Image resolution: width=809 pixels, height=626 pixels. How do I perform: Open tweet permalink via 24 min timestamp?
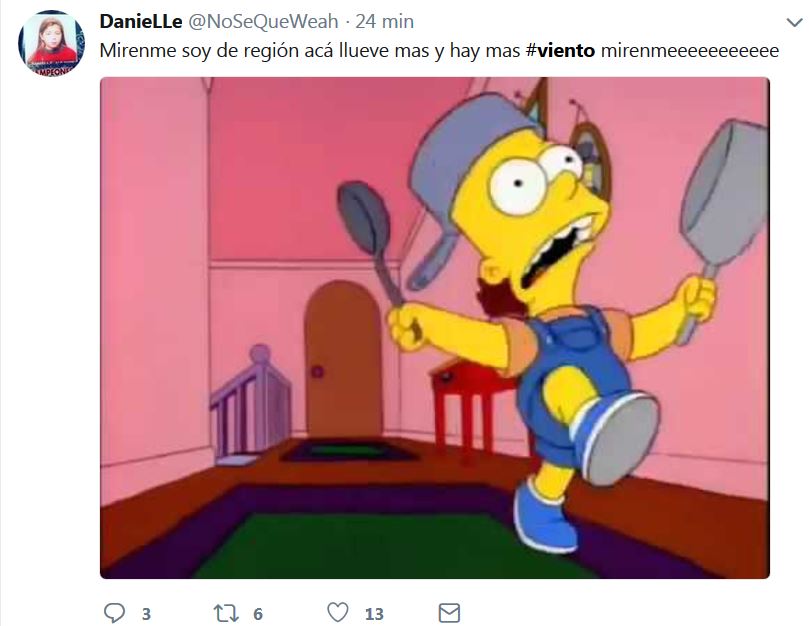click(384, 22)
